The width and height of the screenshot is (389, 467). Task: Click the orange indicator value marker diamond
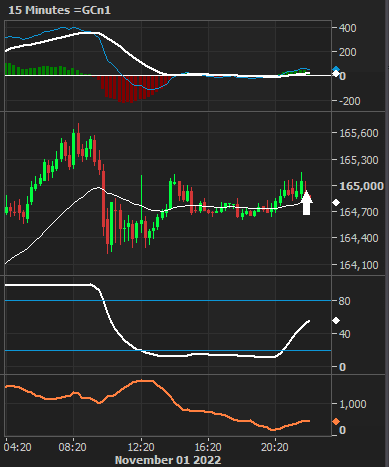[x=336, y=422]
